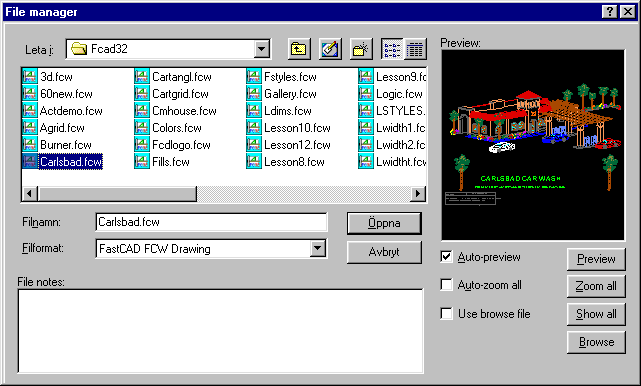641x386 pixels.
Task: Click the 3d.fcw file icon
Action: 30,76
